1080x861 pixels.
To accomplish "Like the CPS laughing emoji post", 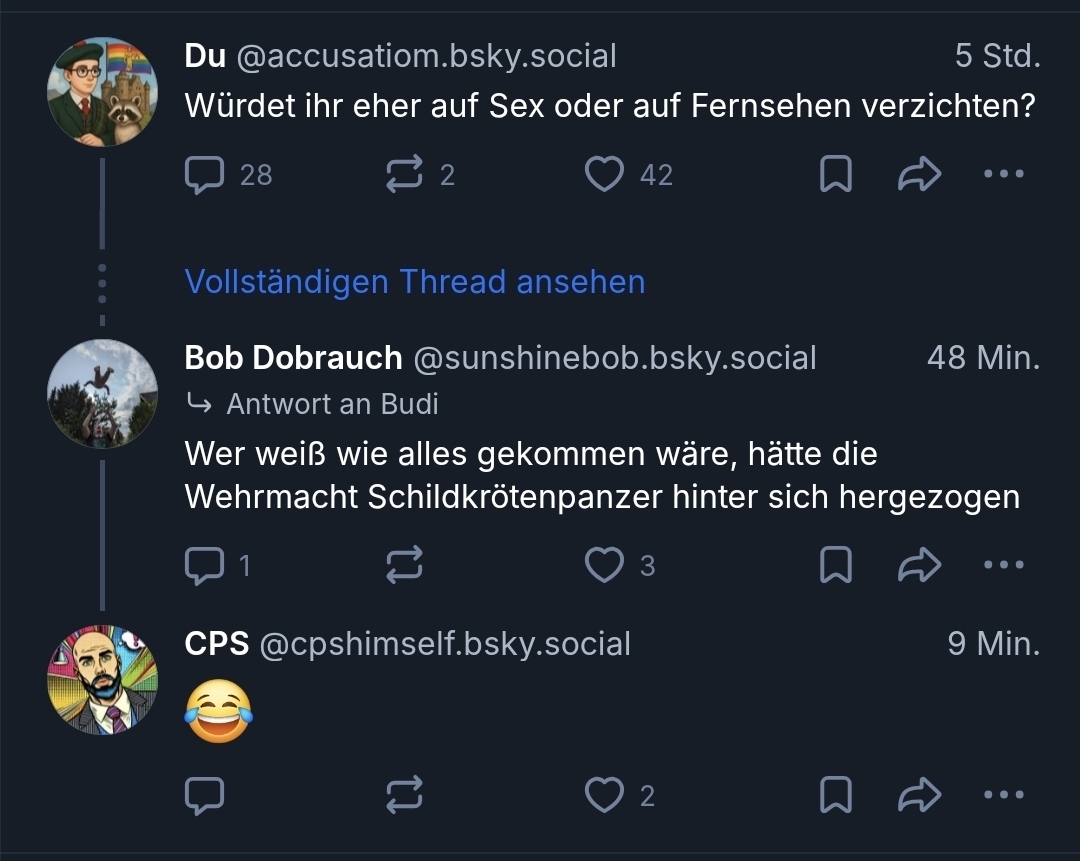I will 604,796.
